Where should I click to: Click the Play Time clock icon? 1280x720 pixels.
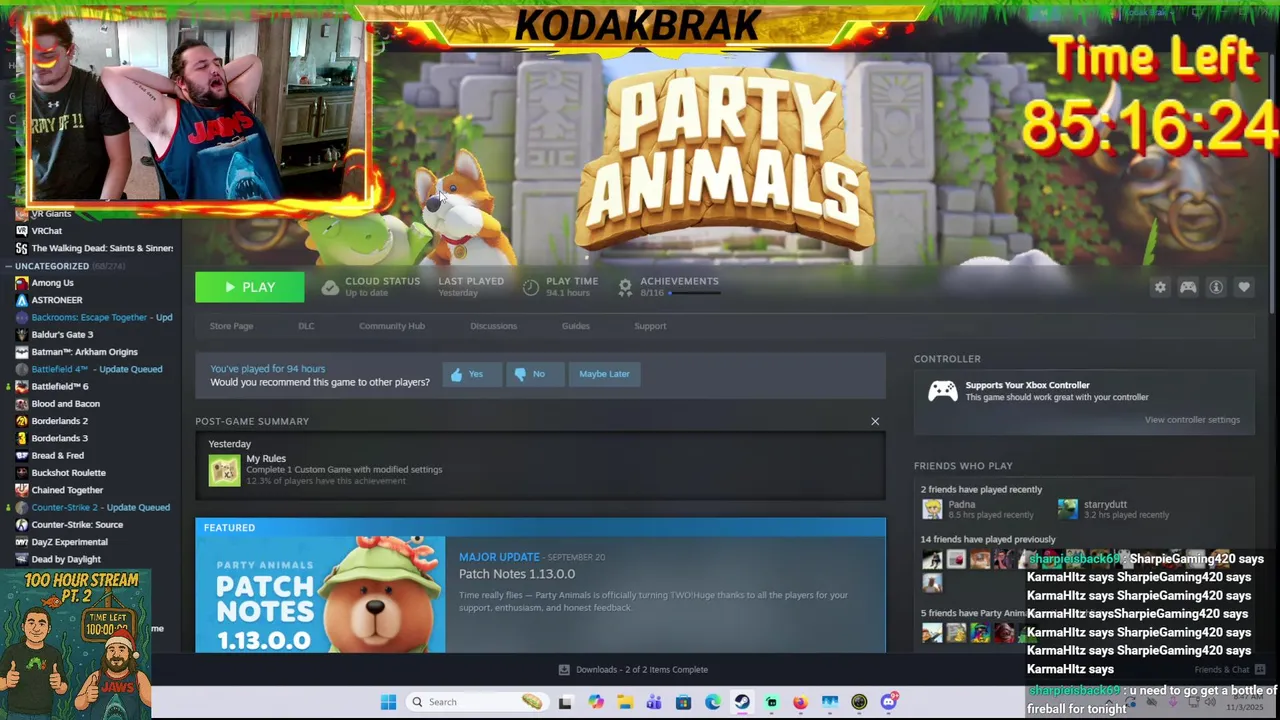[x=530, y=287]
